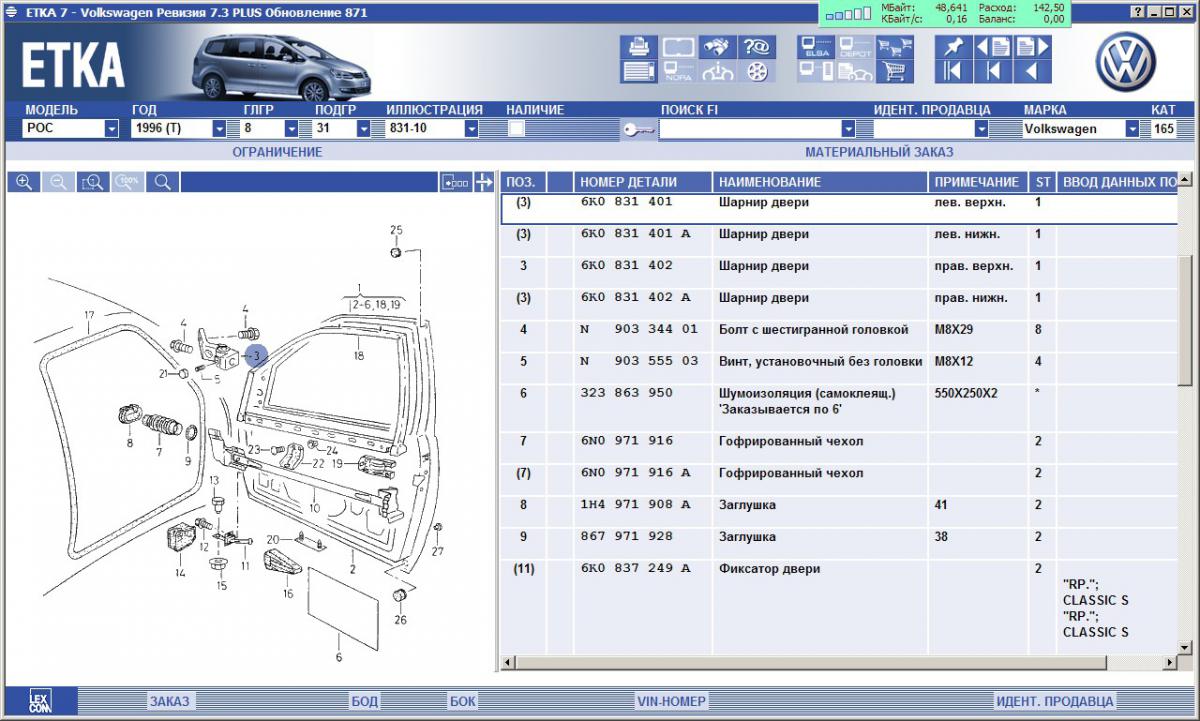Click the multiple shopping carts icon
The image size is (1200, 721).
point(895,47)
